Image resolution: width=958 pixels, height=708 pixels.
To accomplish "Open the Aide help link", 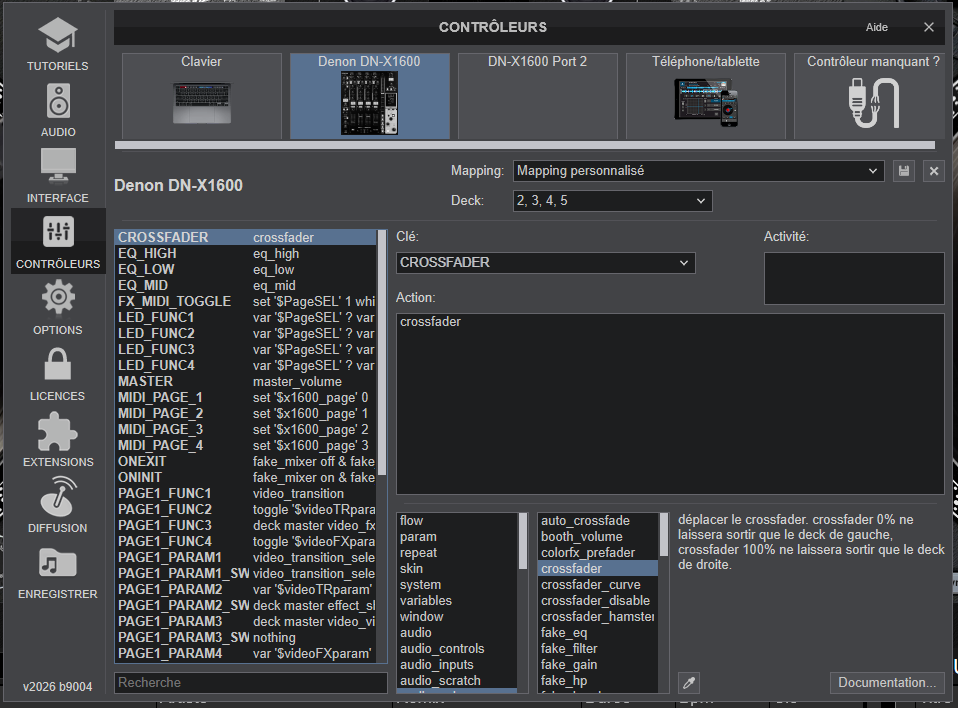I will (x=876, y=27).
